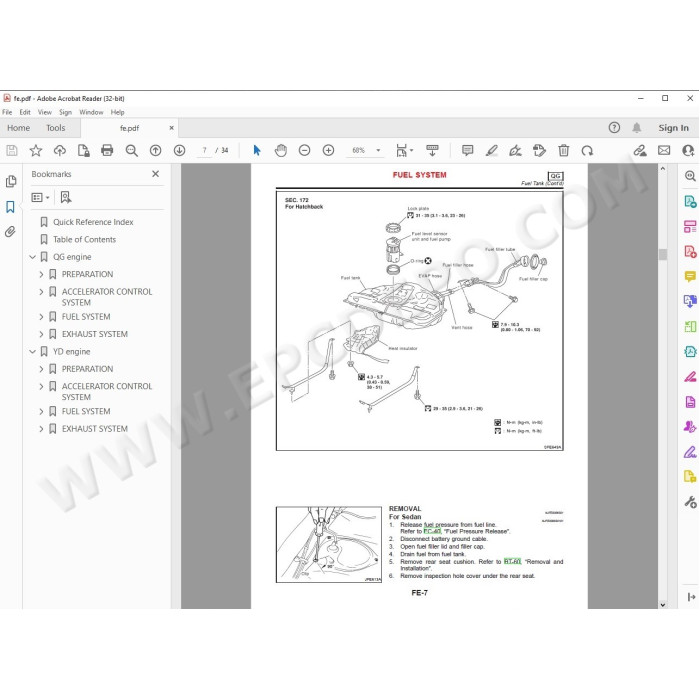This screenshot has height=700, width=700.
Task: Open Quick Reference Index bookmark
Action: (93, 222)
